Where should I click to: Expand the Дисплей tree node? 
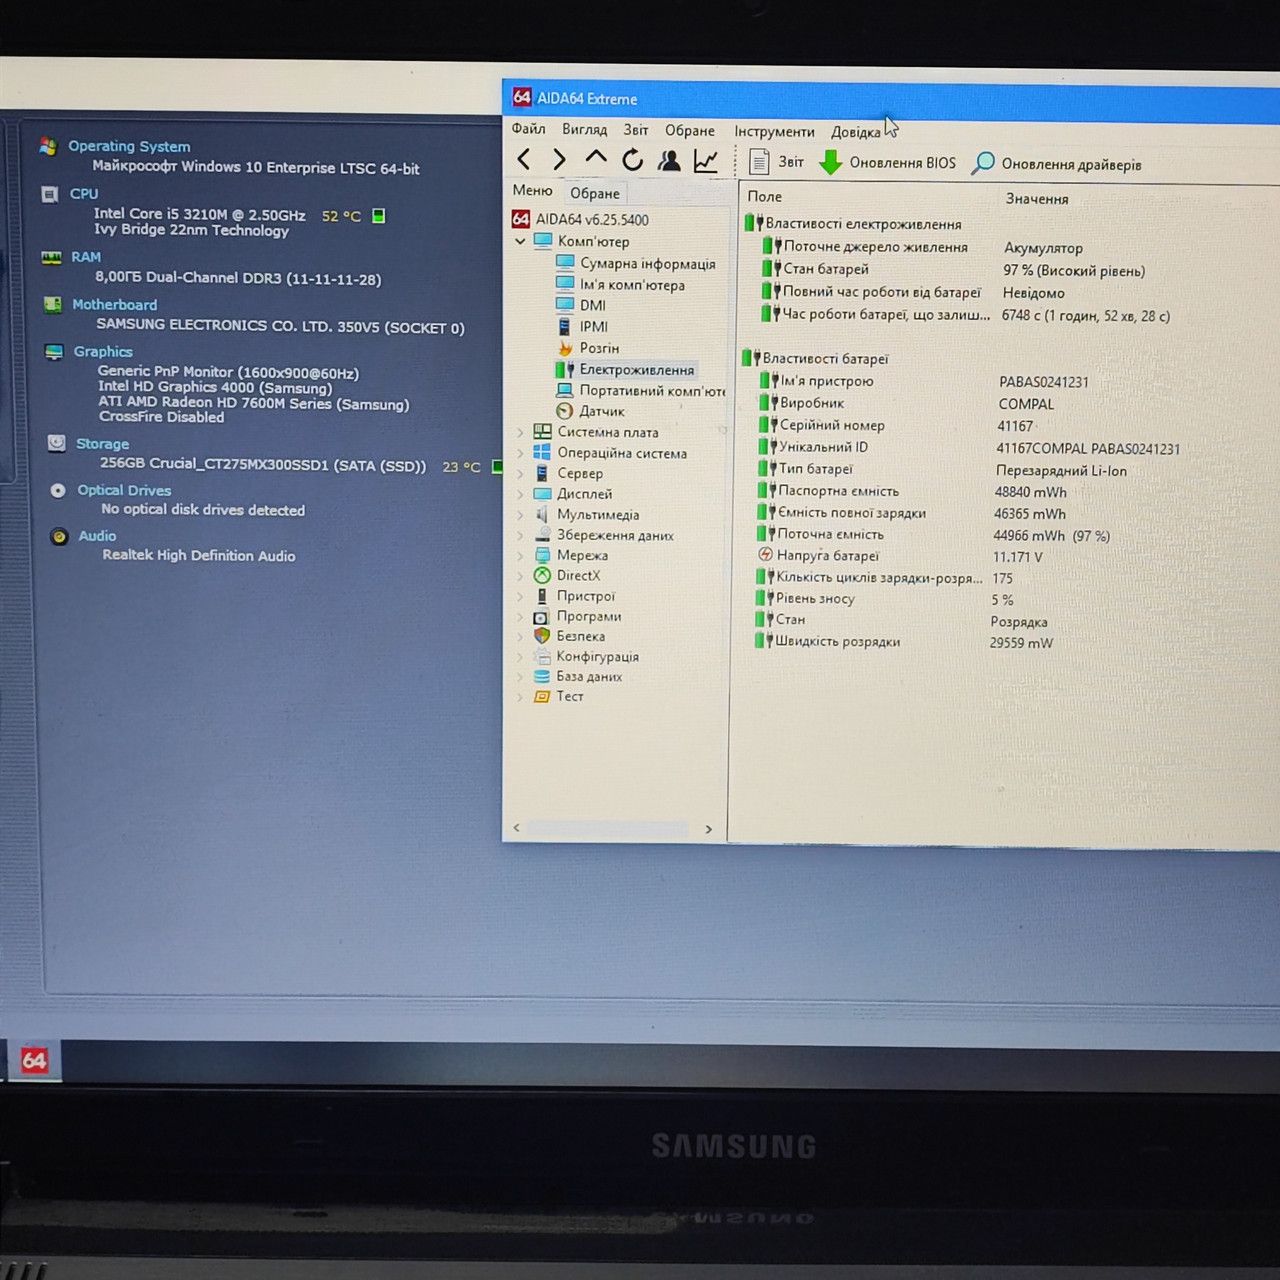[x=520, y=494]
